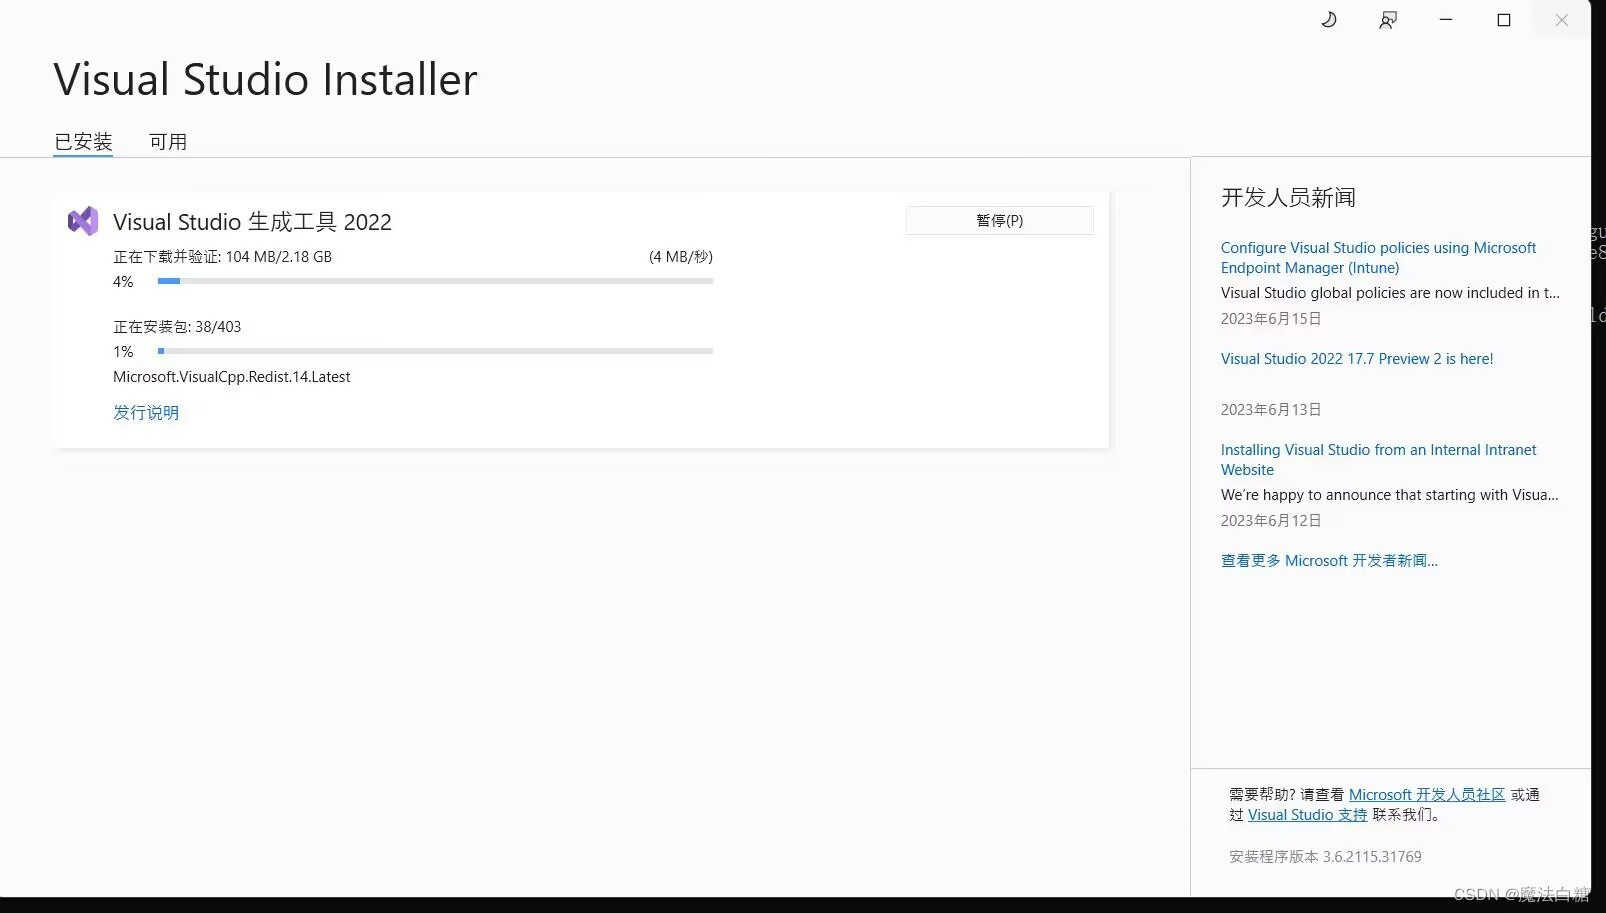Open the send feedback icon
This screenshot has width=1606, height=913.
1387,19
